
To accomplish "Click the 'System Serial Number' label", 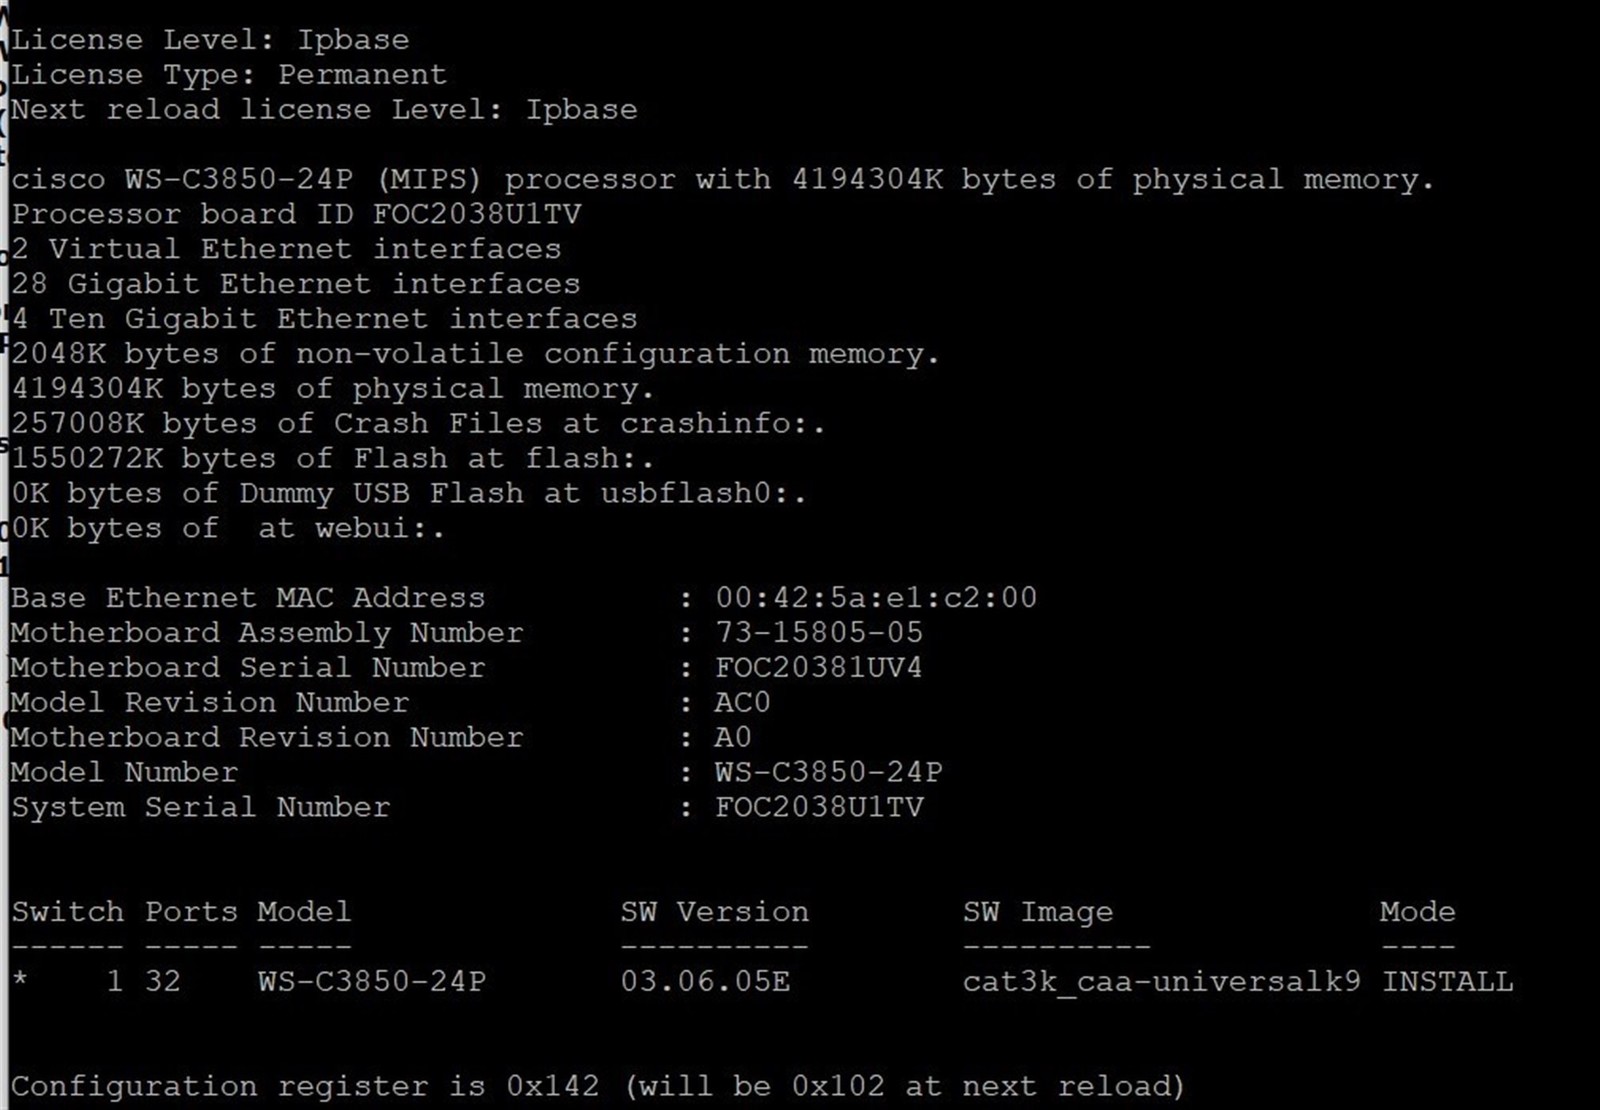I will pos(201,808).
